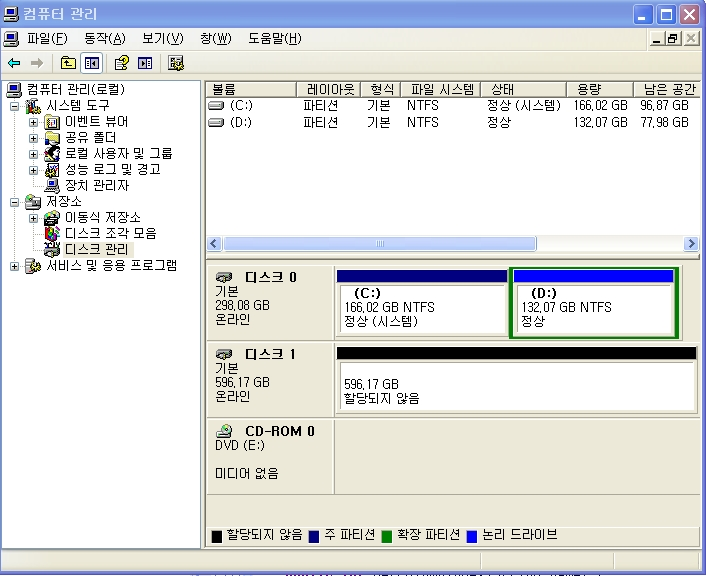Expand the 서비스 및 응용 프로그램 node

tap(14, 266)
